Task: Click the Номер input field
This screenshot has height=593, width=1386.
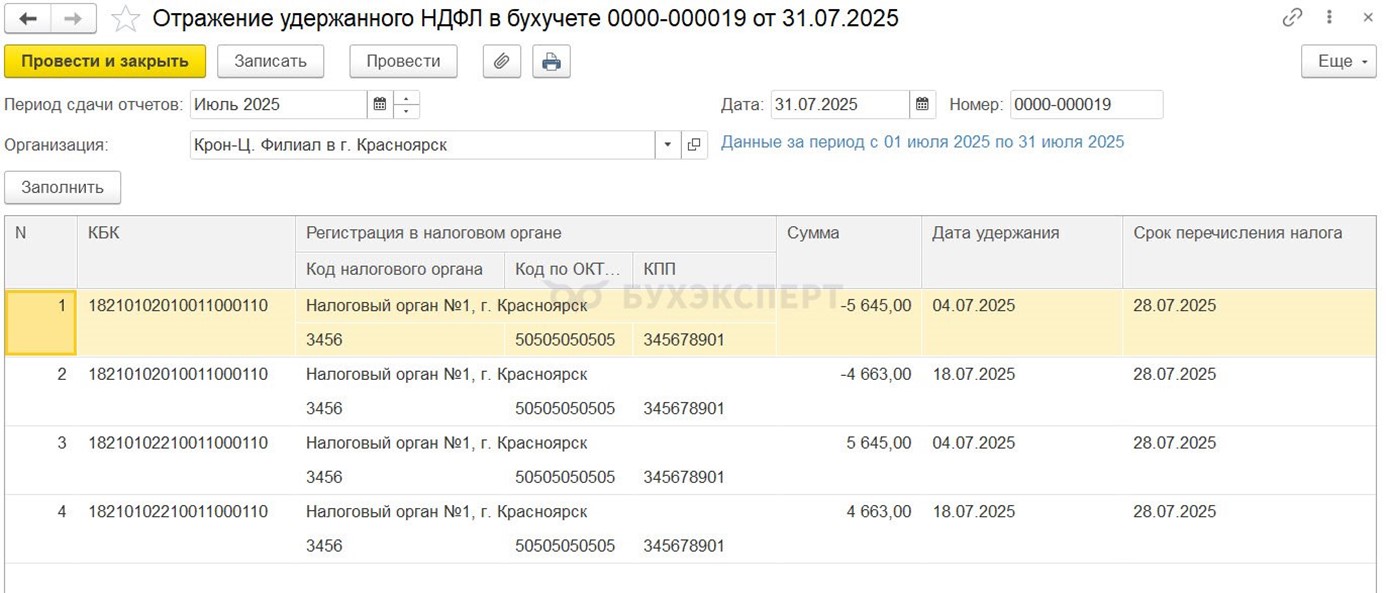Action: [1086, 104]
